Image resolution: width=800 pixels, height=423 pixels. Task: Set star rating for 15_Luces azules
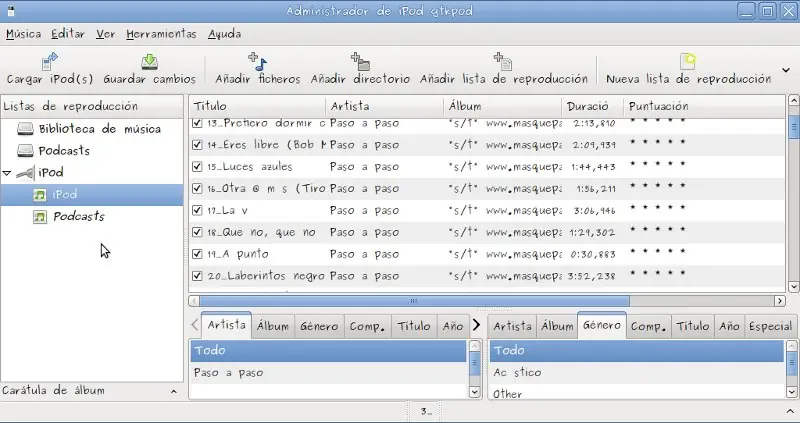[658, 164]
